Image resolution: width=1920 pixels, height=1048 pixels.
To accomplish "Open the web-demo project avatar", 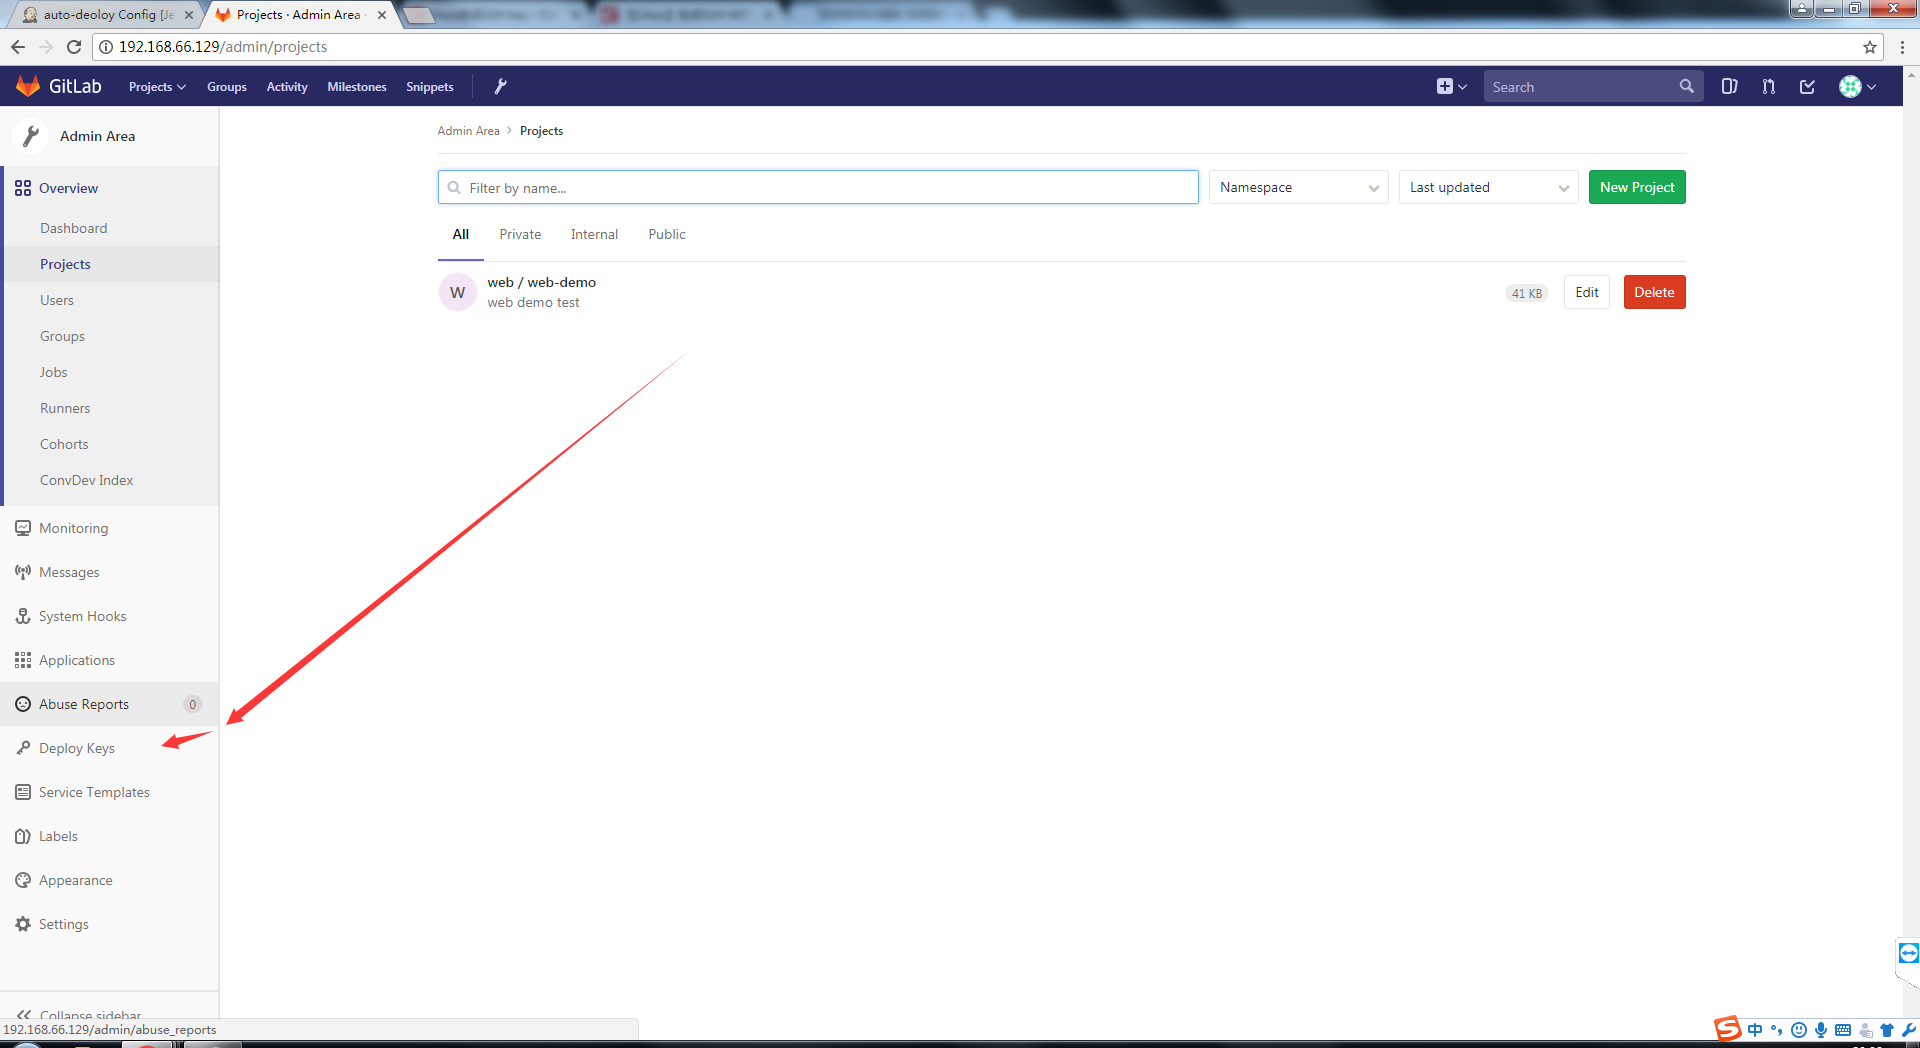I will point(458,292).
